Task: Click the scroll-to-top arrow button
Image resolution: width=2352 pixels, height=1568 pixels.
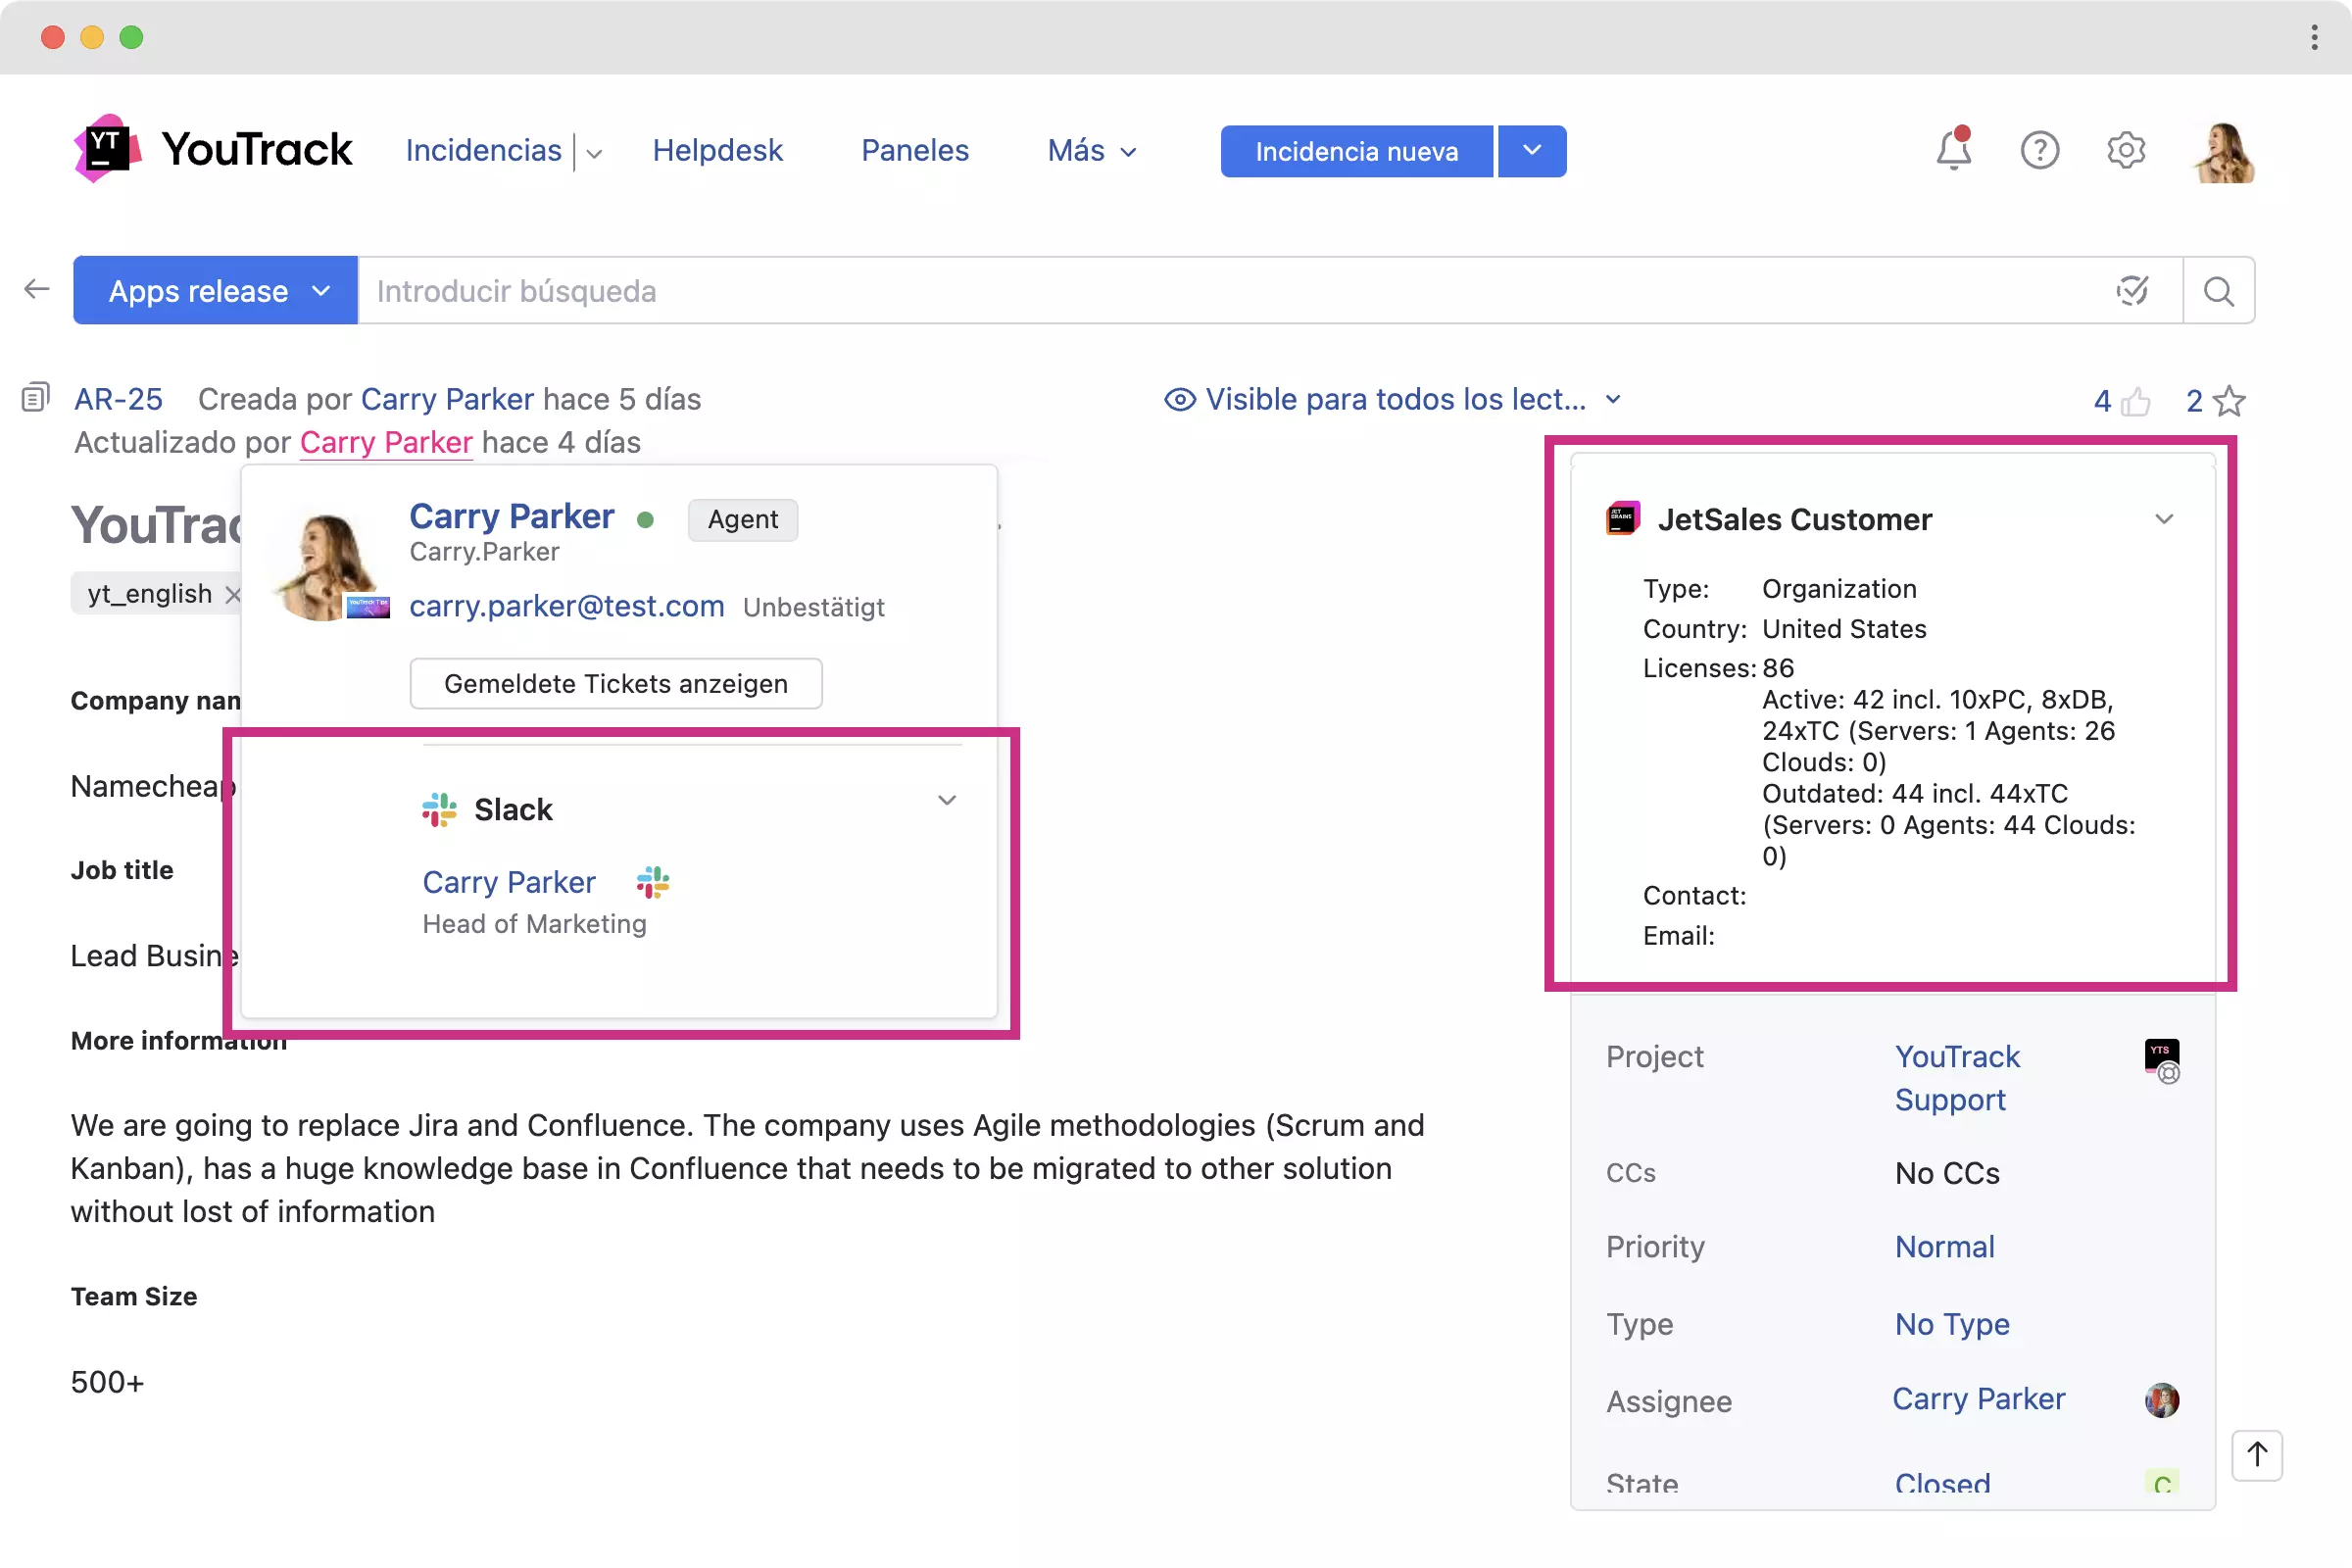Action: coord(2256,1454)
